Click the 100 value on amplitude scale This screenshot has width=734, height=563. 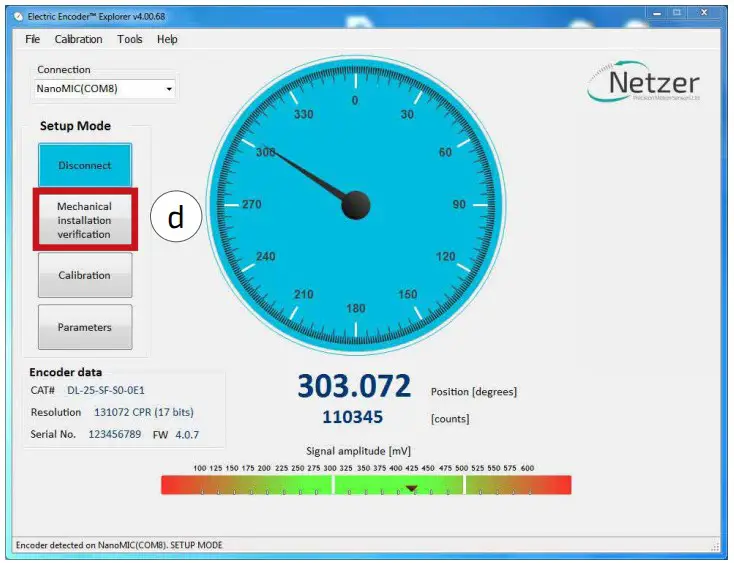(x=199, y=468)
